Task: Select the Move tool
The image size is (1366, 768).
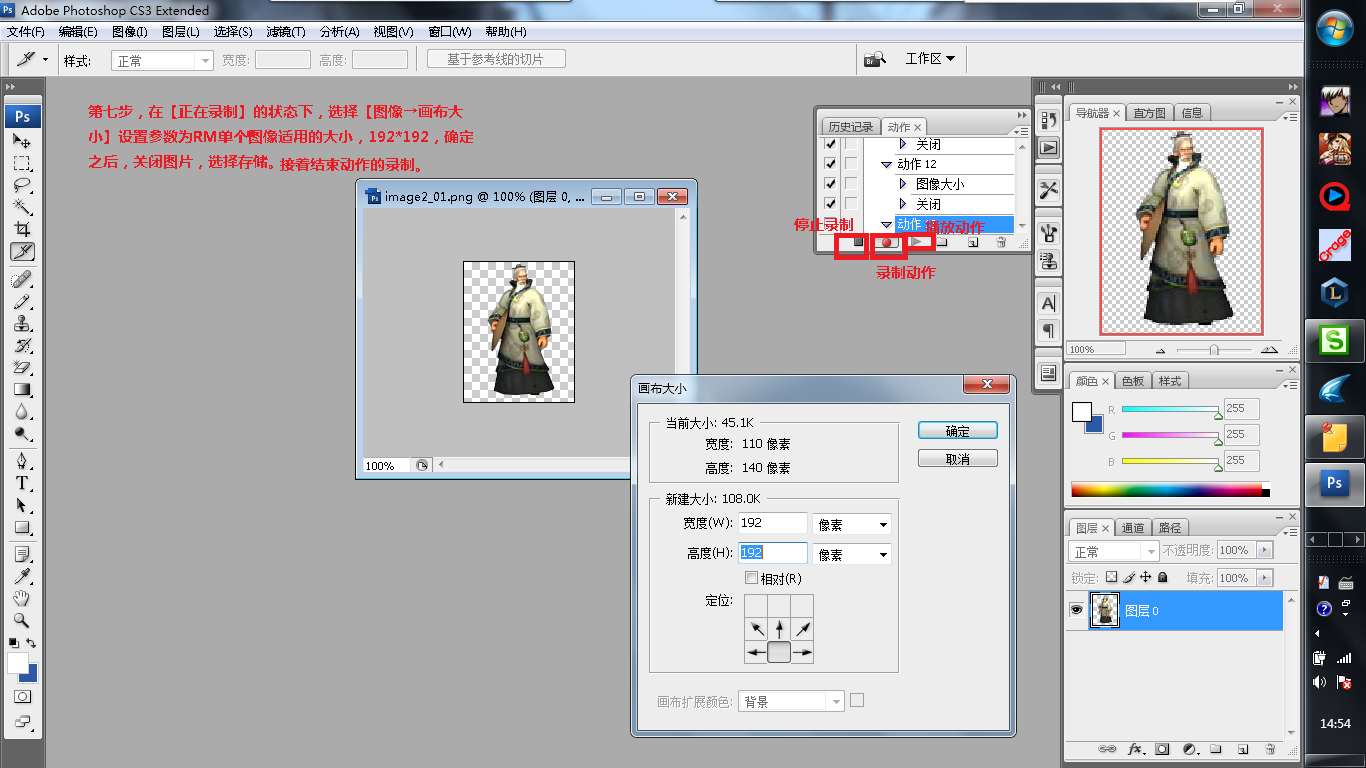Action: (22, 141)
